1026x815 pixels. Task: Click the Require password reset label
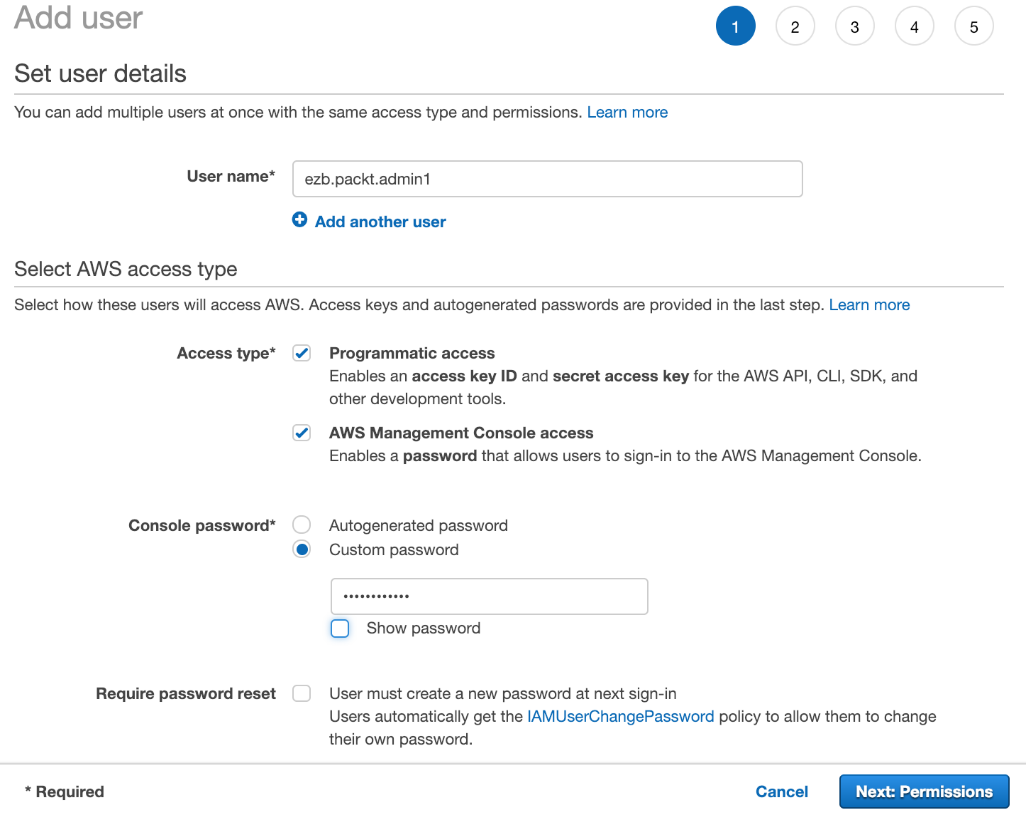[186, 693]
